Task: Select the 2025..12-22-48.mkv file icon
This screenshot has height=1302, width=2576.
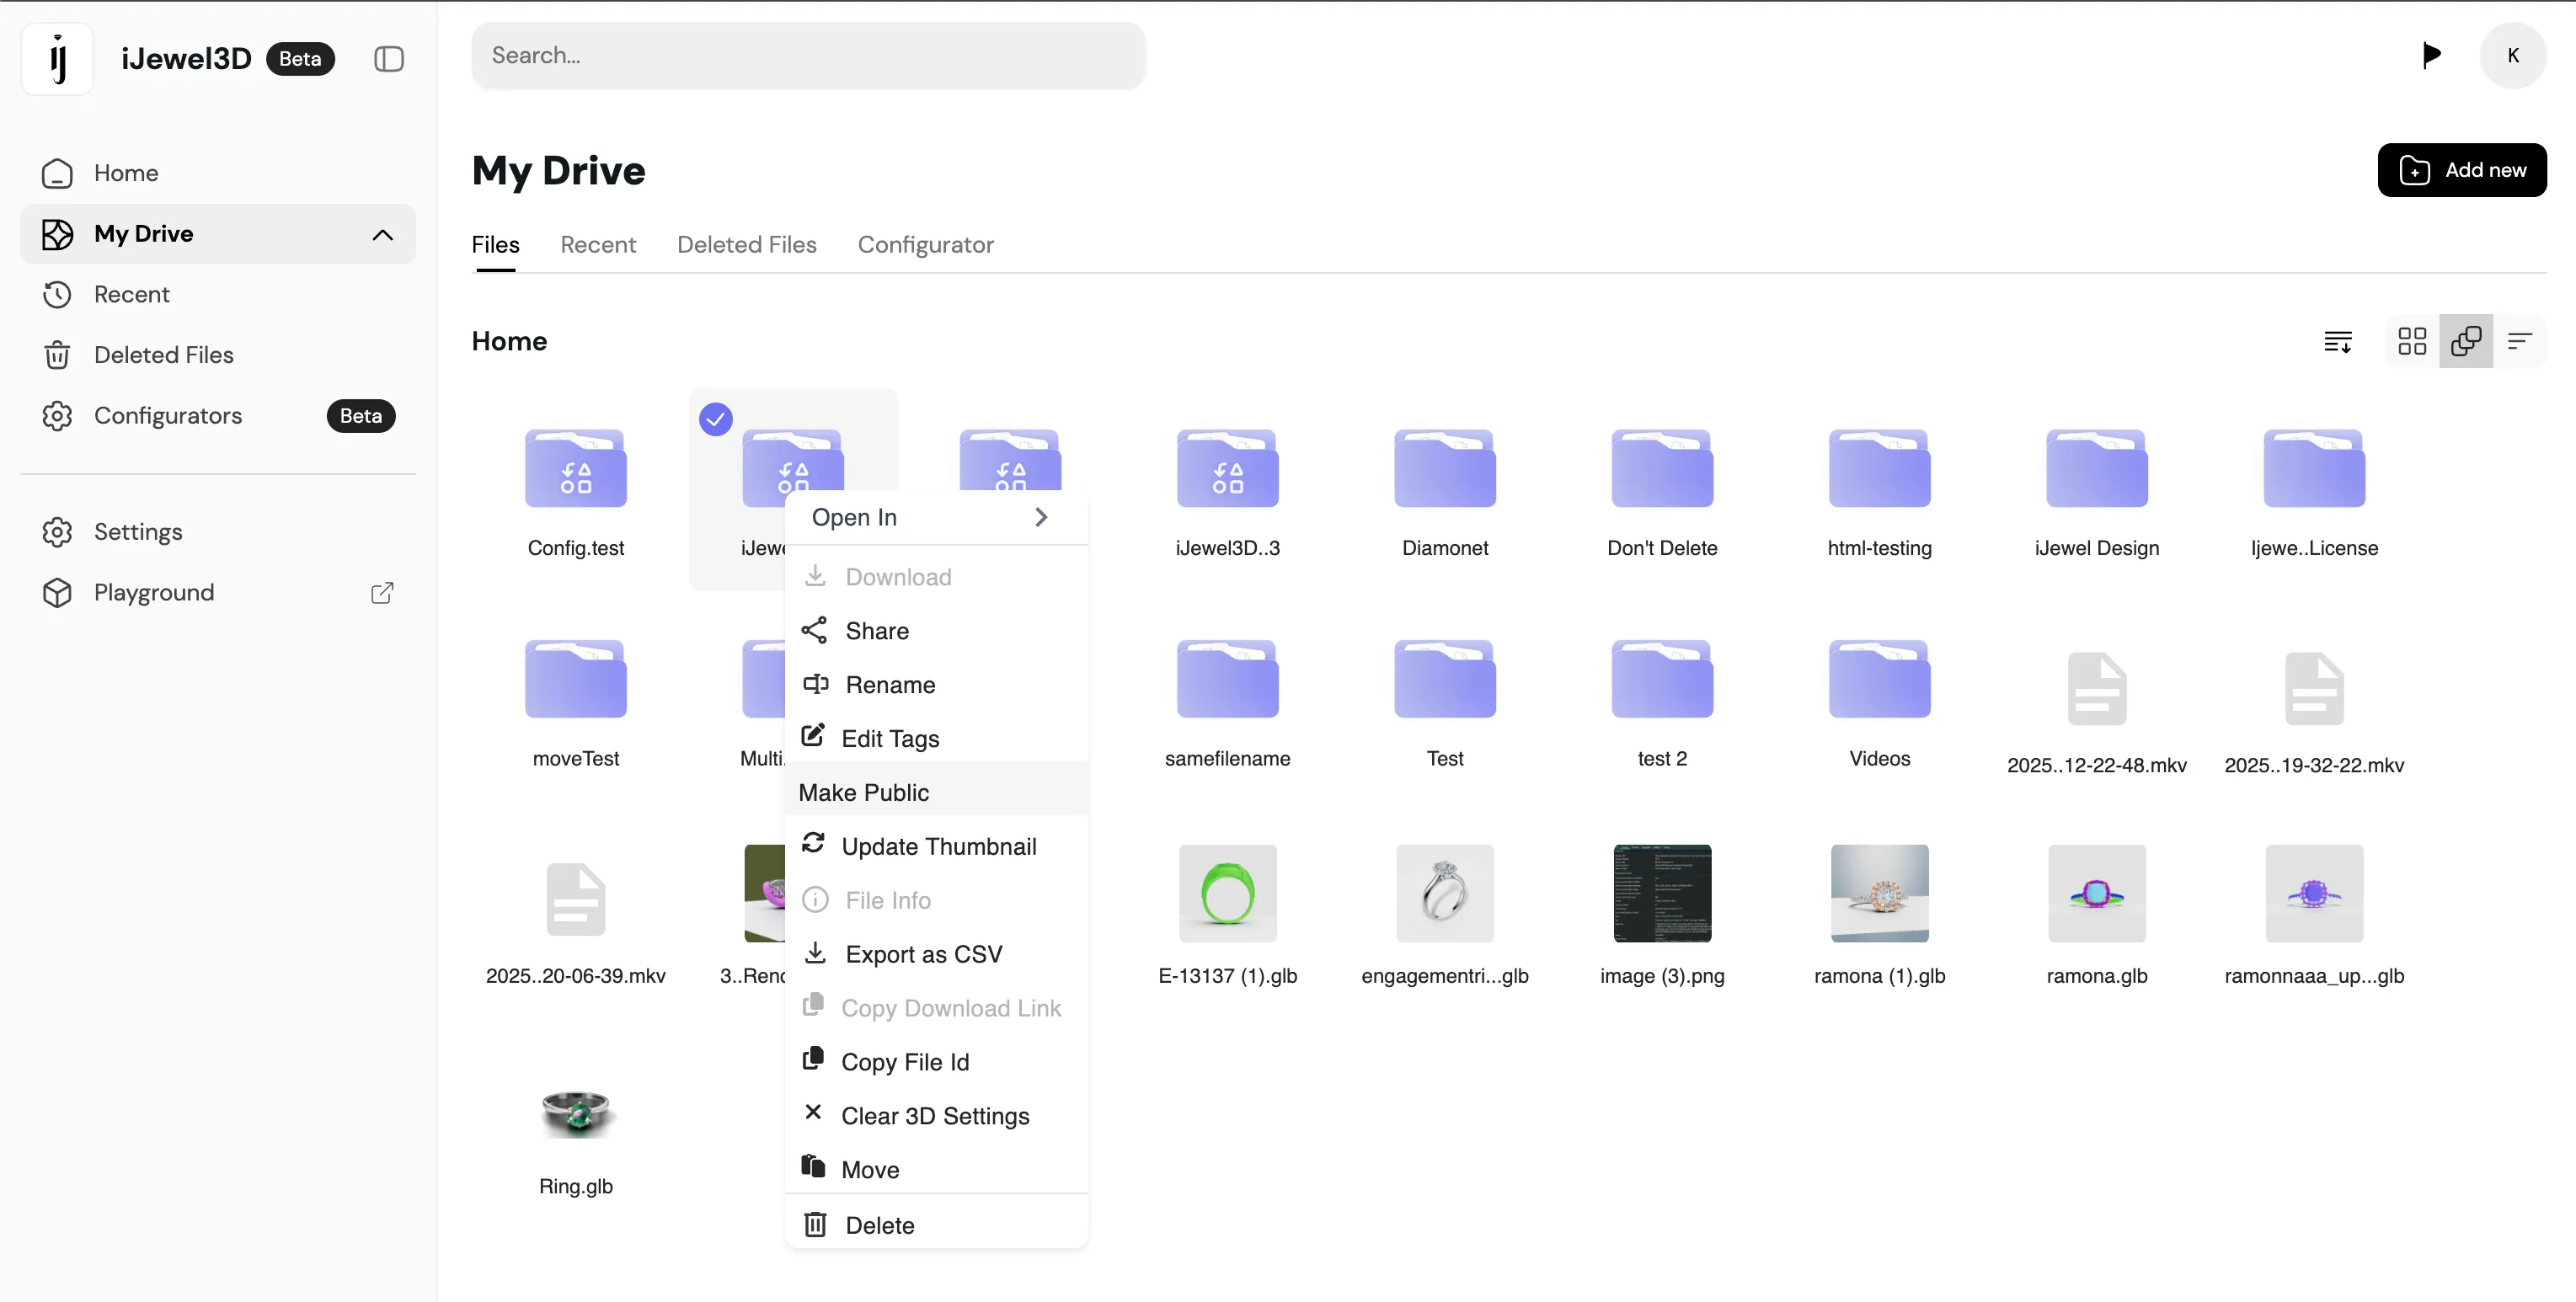Action: (x=2096, y=688)
